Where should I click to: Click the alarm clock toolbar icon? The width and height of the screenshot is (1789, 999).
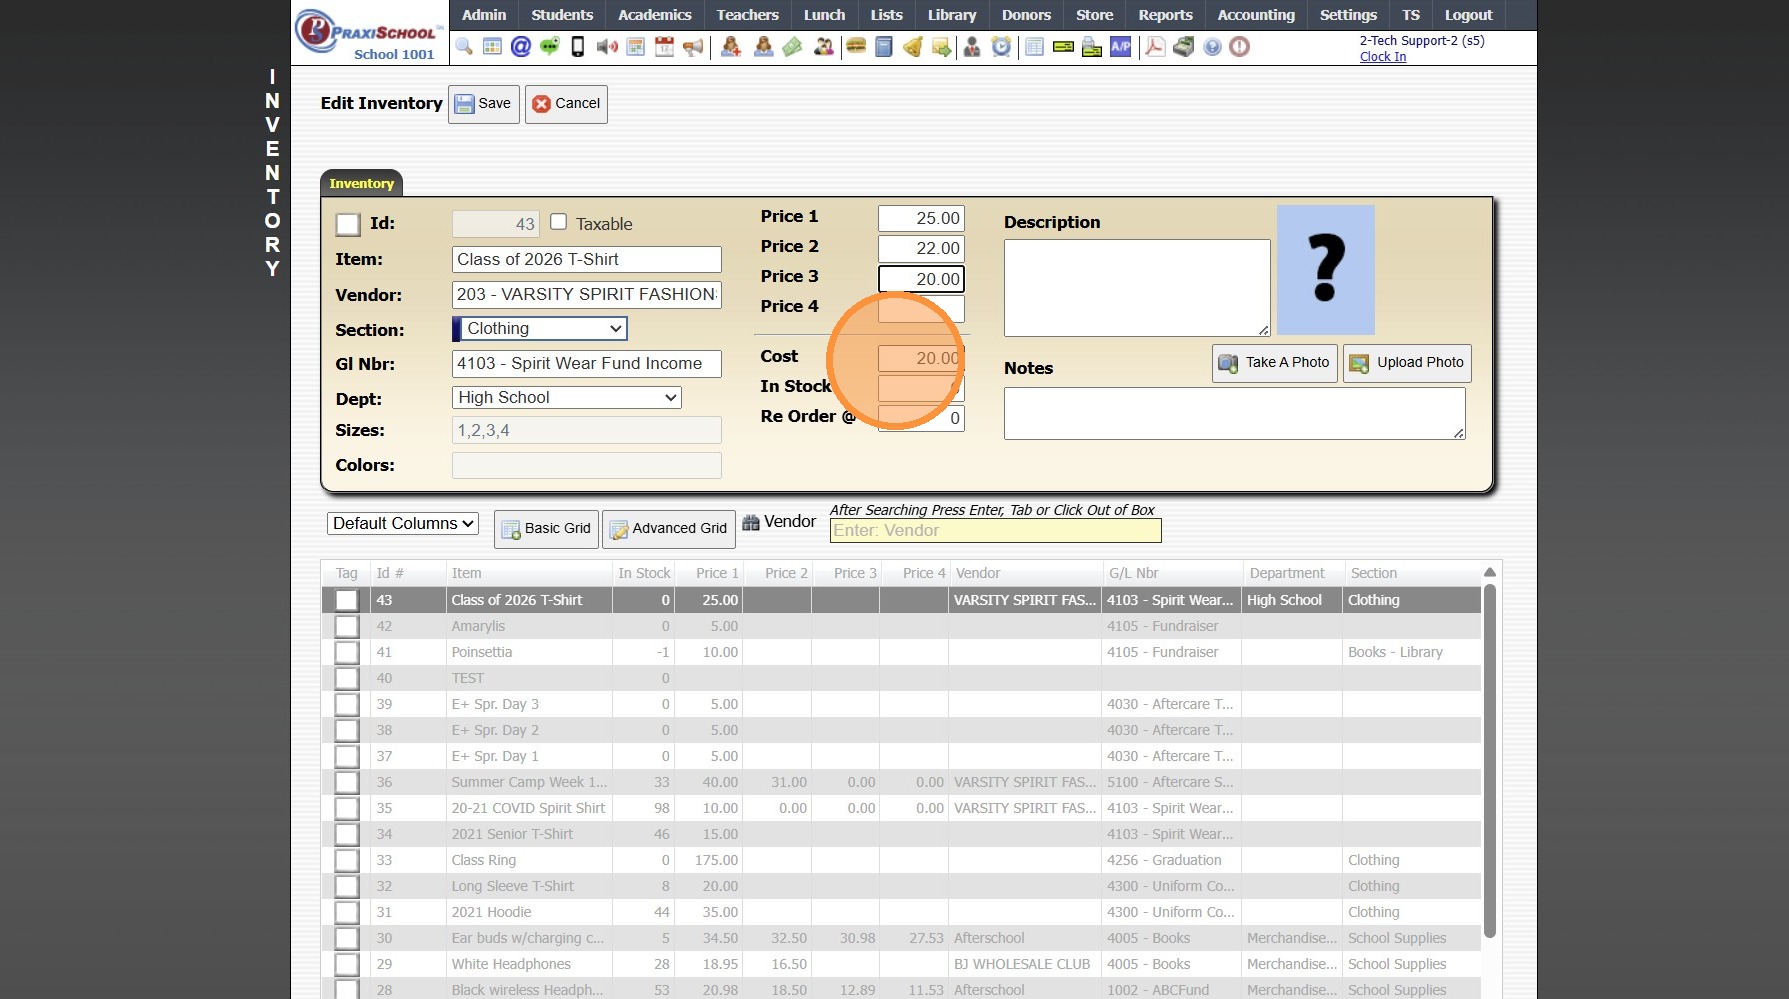1001,46
